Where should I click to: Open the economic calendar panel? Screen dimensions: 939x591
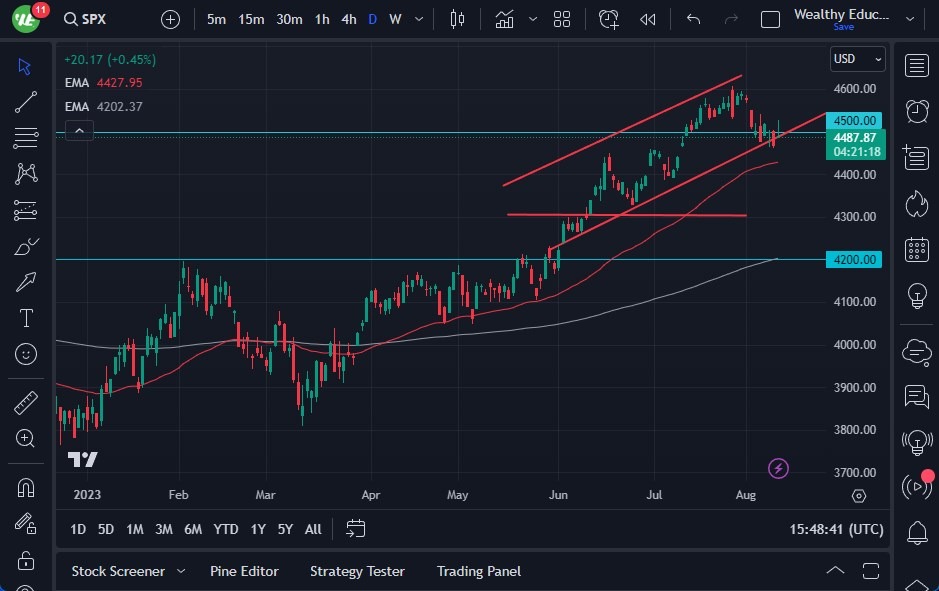(x=917, y=249)
